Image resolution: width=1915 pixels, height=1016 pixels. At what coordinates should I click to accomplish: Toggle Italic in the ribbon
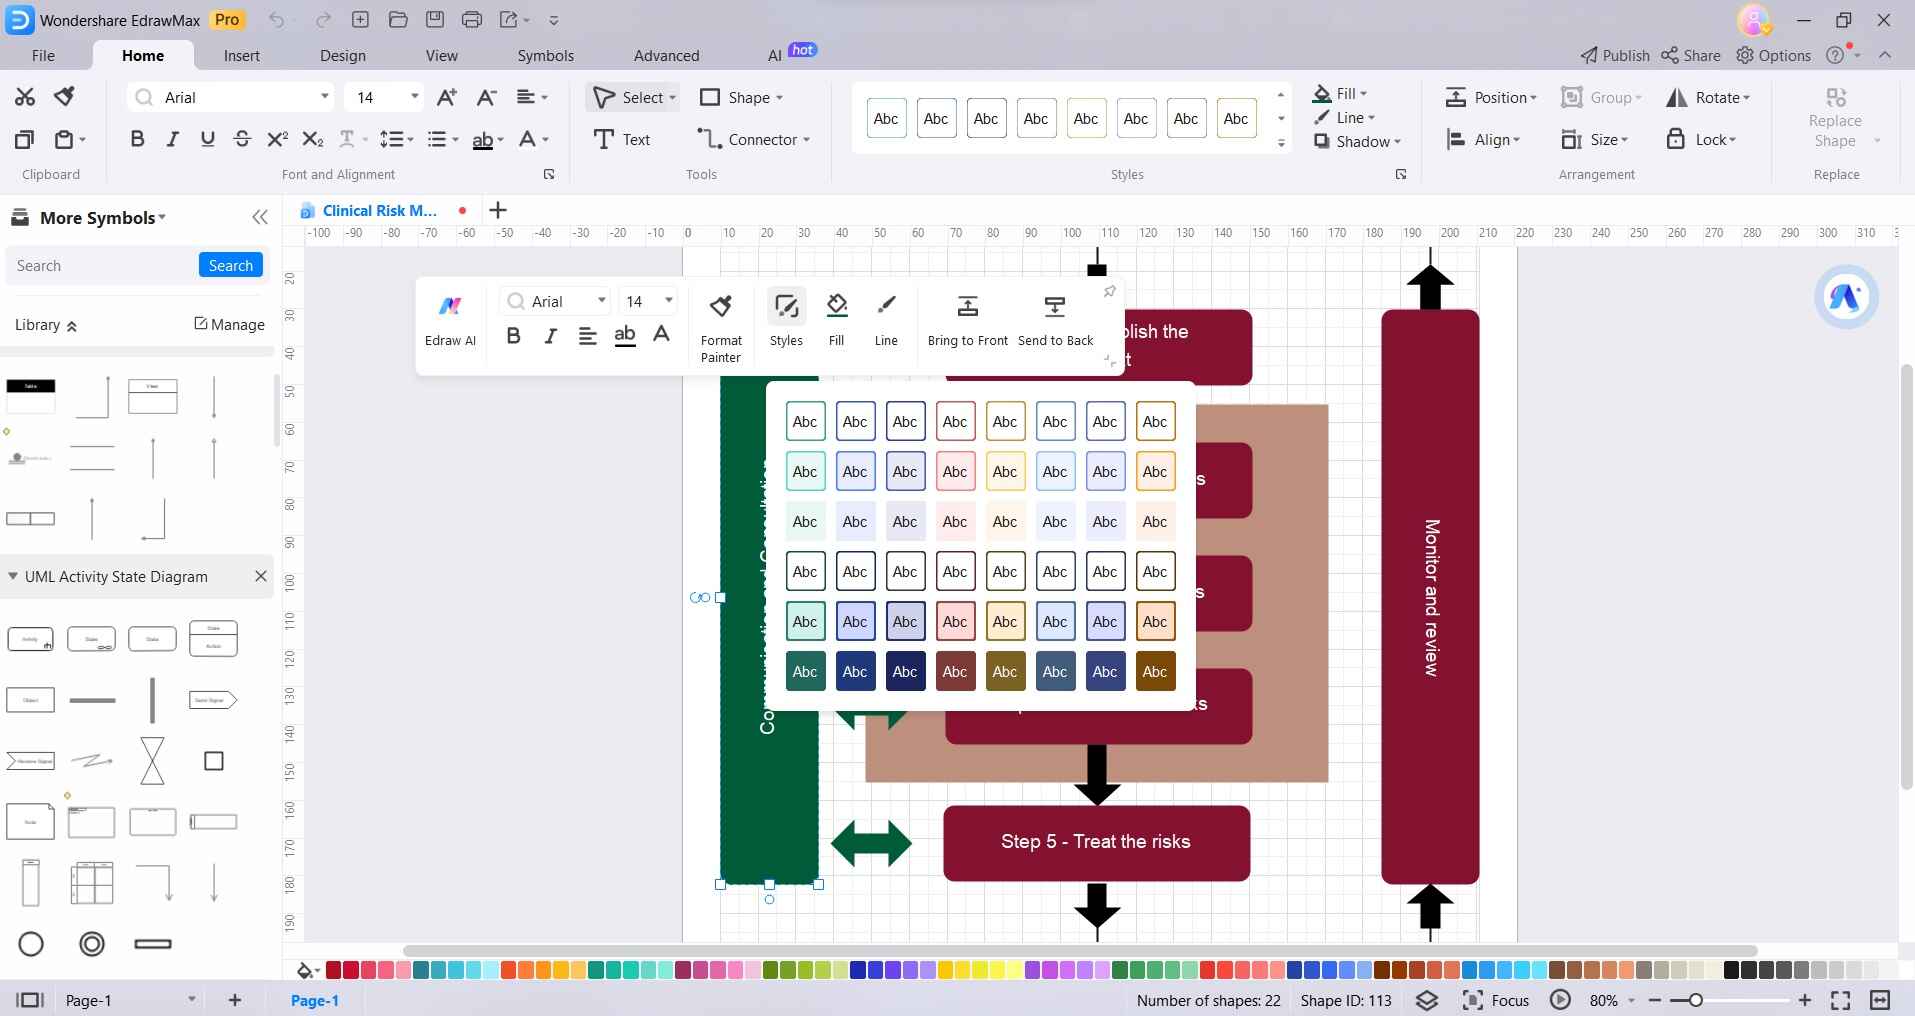[173, 139]
